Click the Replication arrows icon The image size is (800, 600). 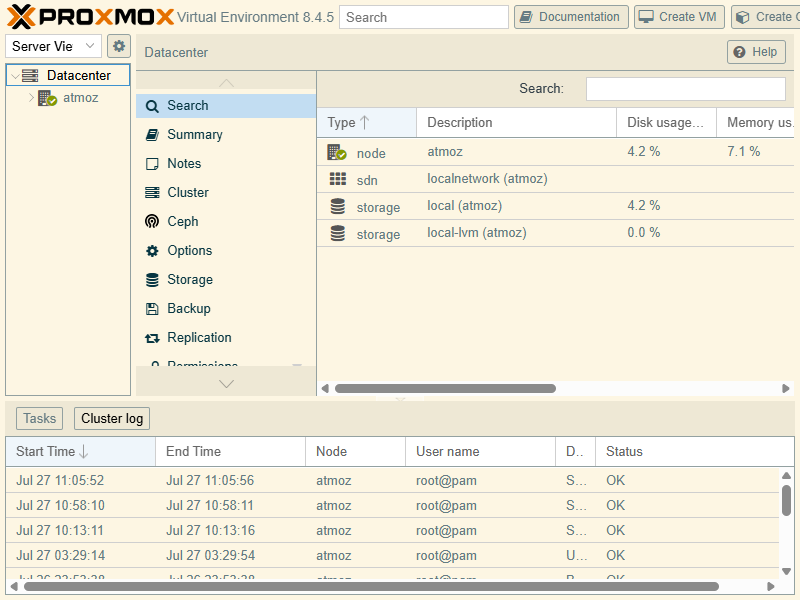152,338
